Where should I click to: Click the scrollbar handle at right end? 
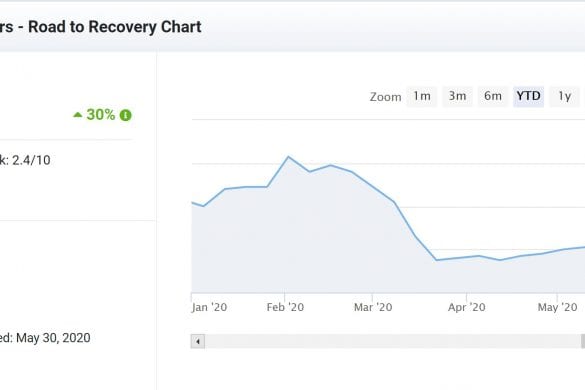click(x=583, y=341)
